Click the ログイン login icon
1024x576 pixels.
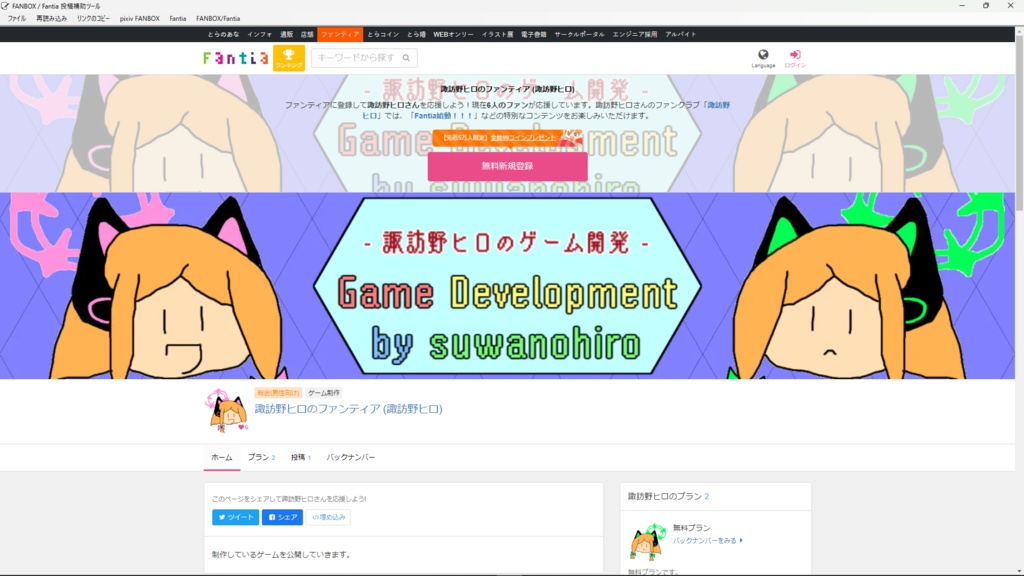(x=796, y=54)
